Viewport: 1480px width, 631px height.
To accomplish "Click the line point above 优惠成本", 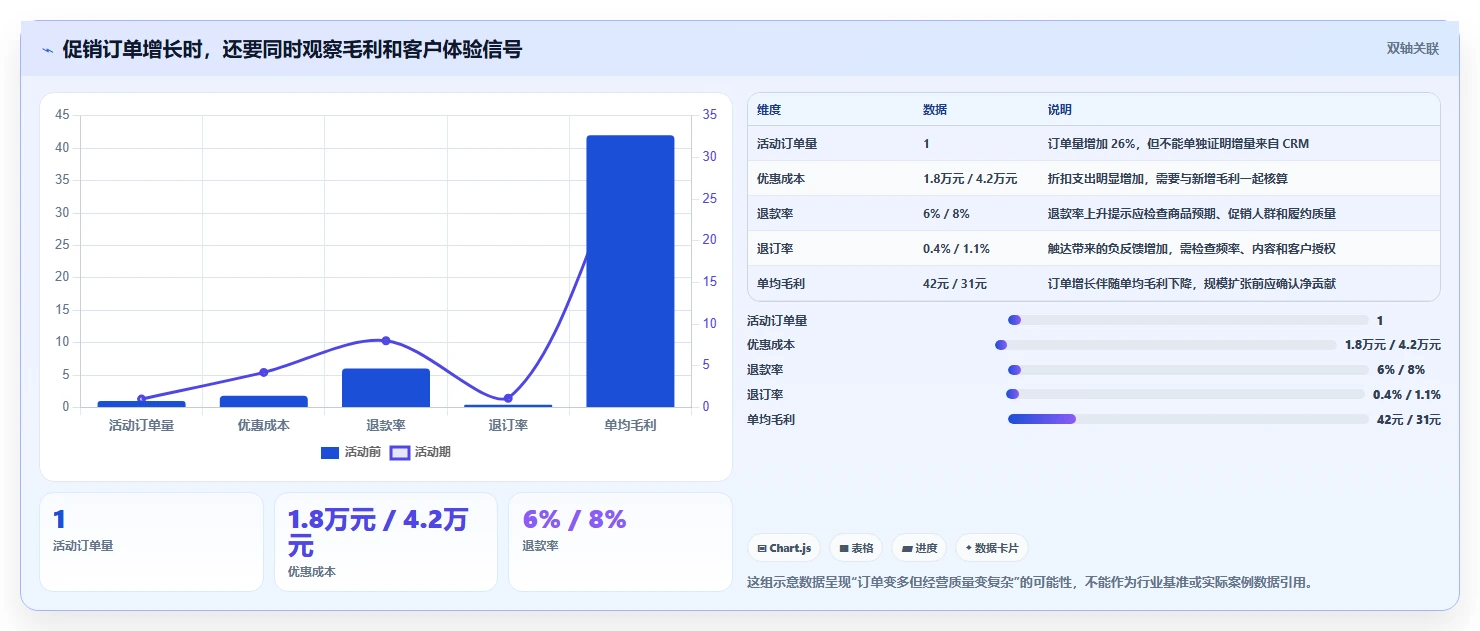I will pyautogui.click(x=264, y=372).
